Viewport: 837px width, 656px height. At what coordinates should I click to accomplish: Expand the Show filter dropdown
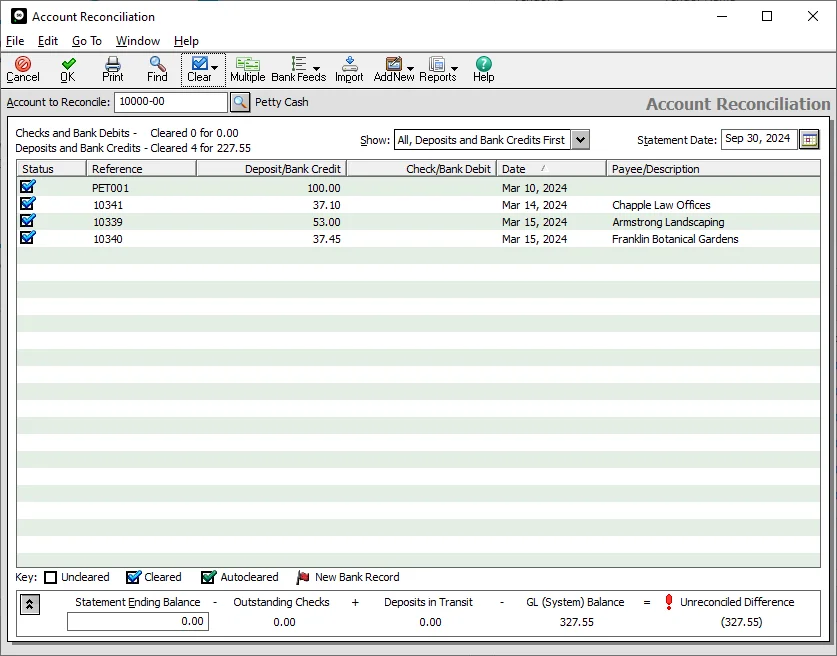click(x=580, y=140)
